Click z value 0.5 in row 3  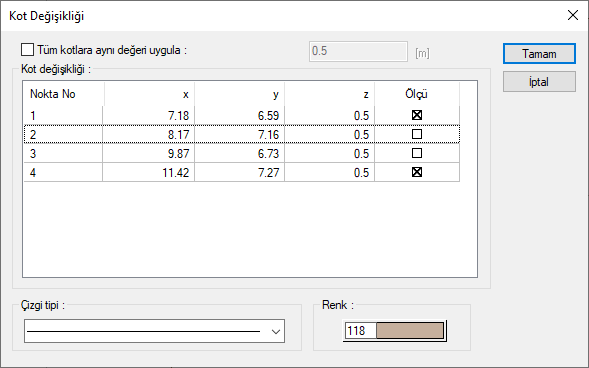click(x=329, y=153)
